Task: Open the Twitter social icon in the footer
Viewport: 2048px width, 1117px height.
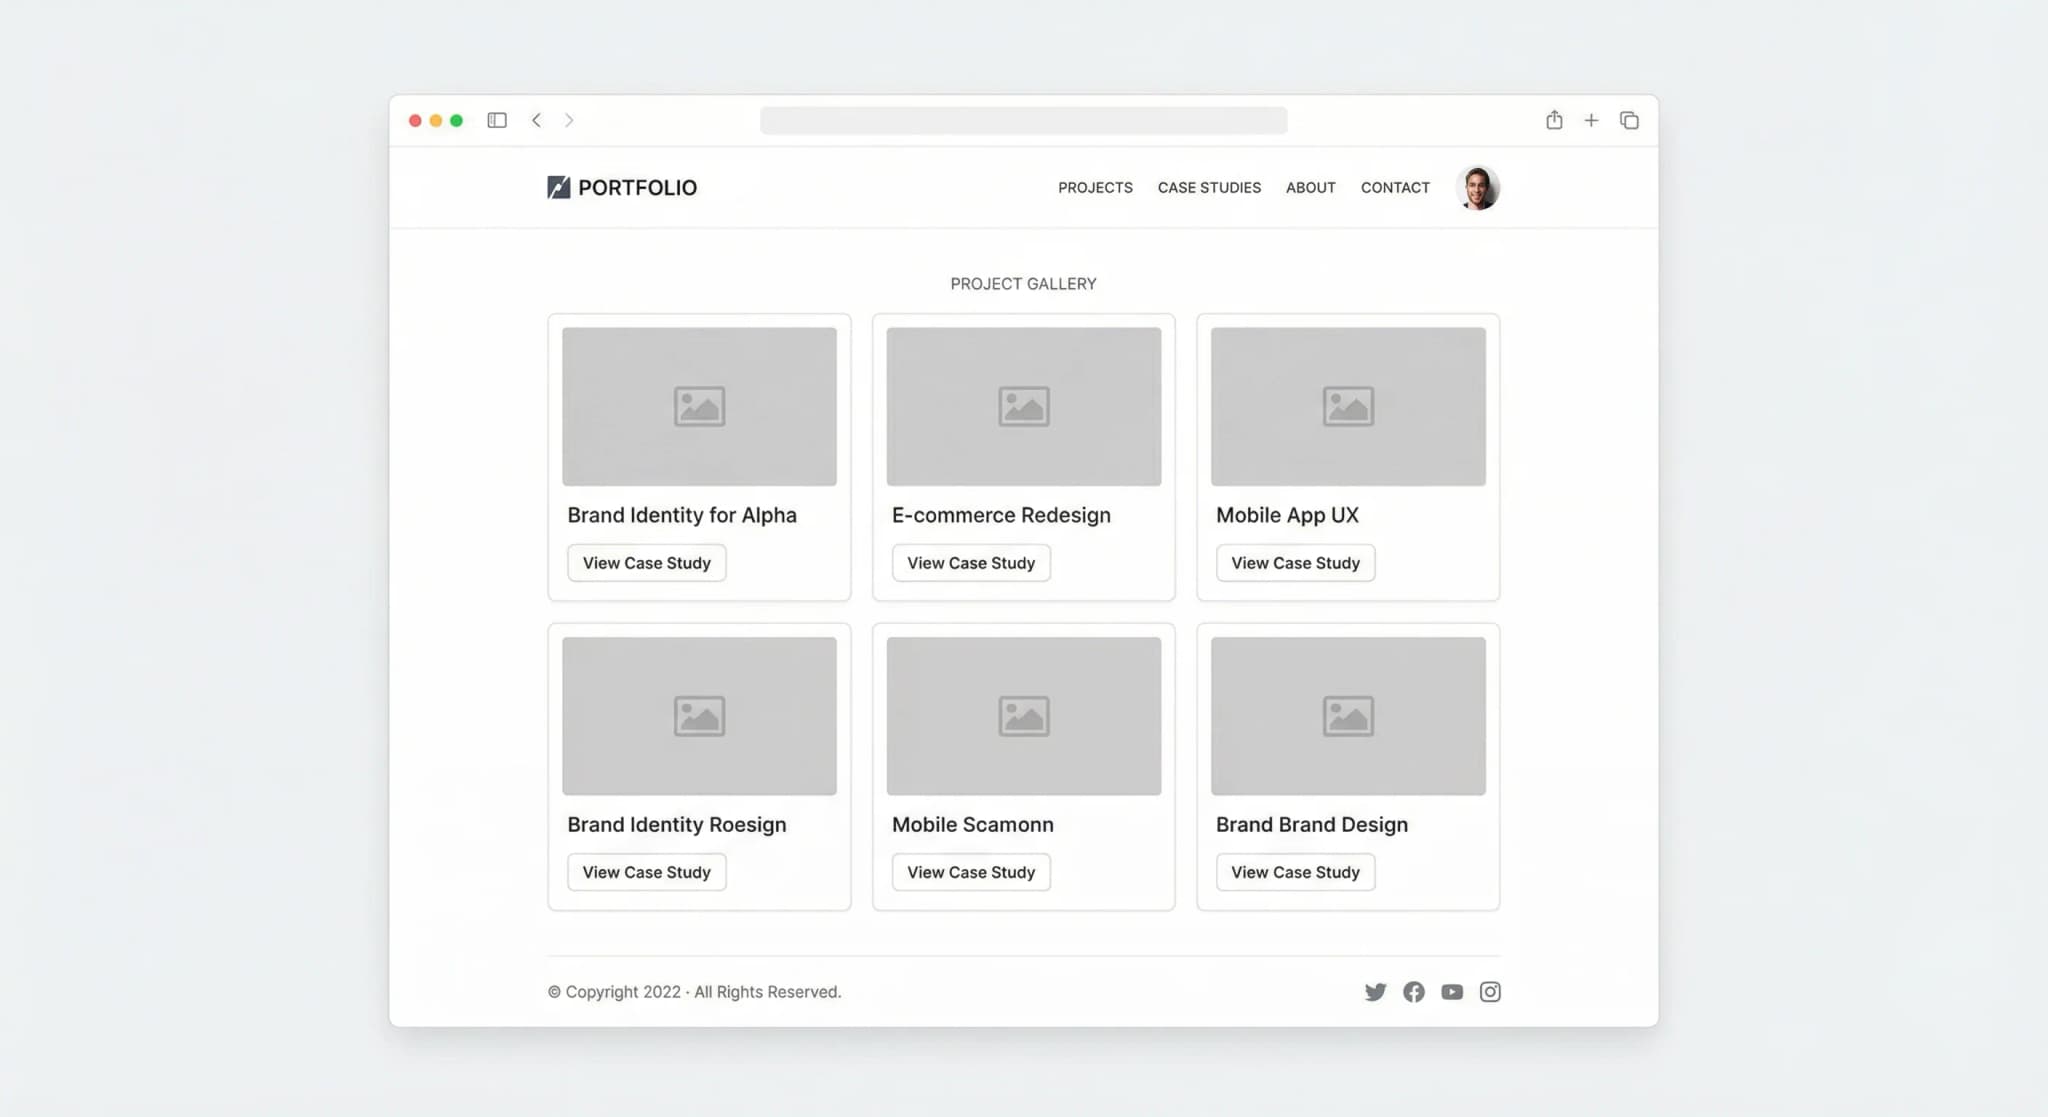Action: click(x=1375, y=991)
